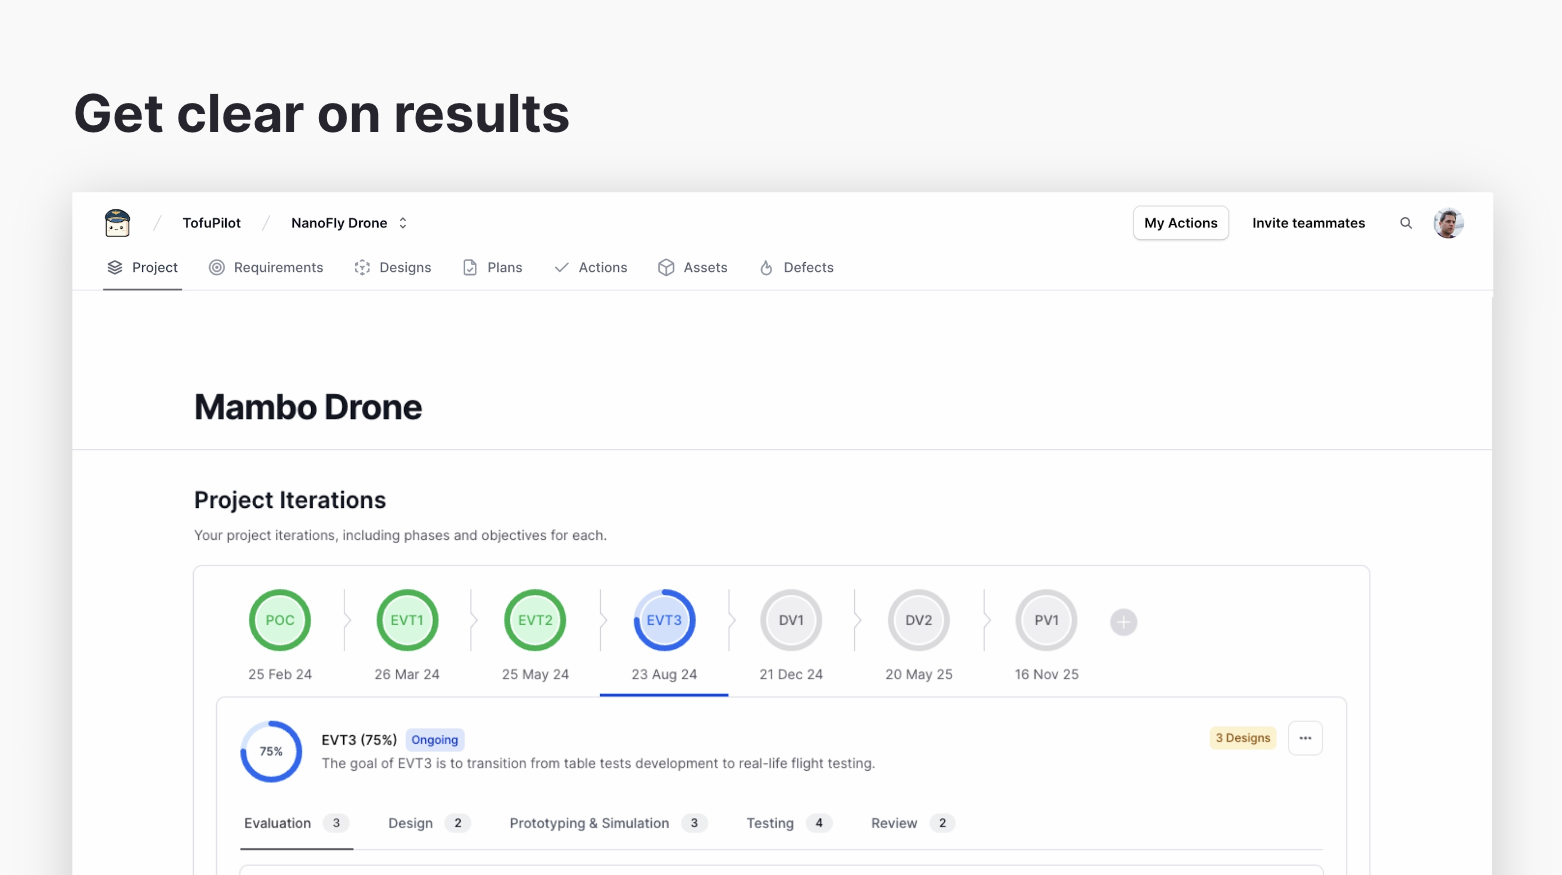Viewport: 1562px width, 875px height.
Task: Click the TofuPilot pilot logo icon
Action: [117, 223]
